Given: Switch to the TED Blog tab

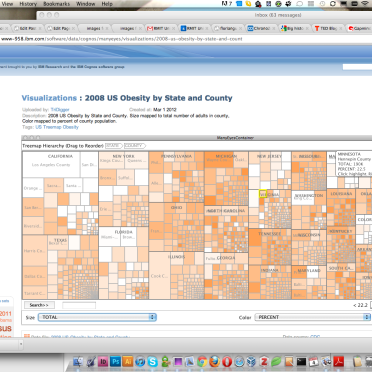Looking at the screenshot, I should [x=328, y=29].
